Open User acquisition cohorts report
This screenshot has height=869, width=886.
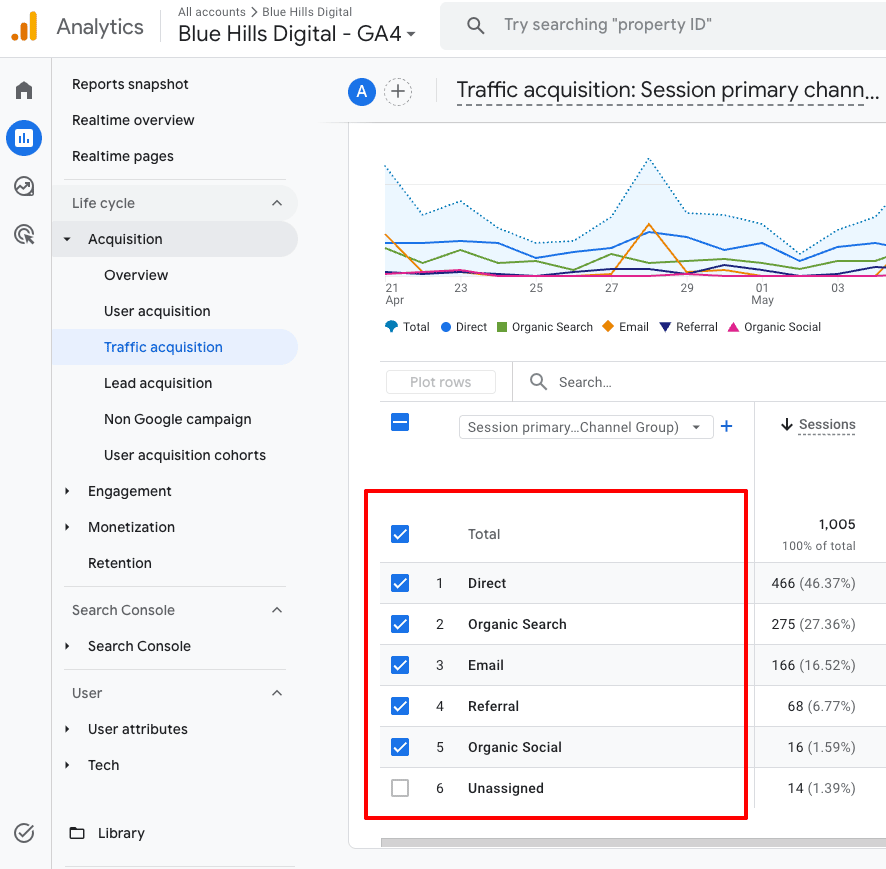point(185,455)
